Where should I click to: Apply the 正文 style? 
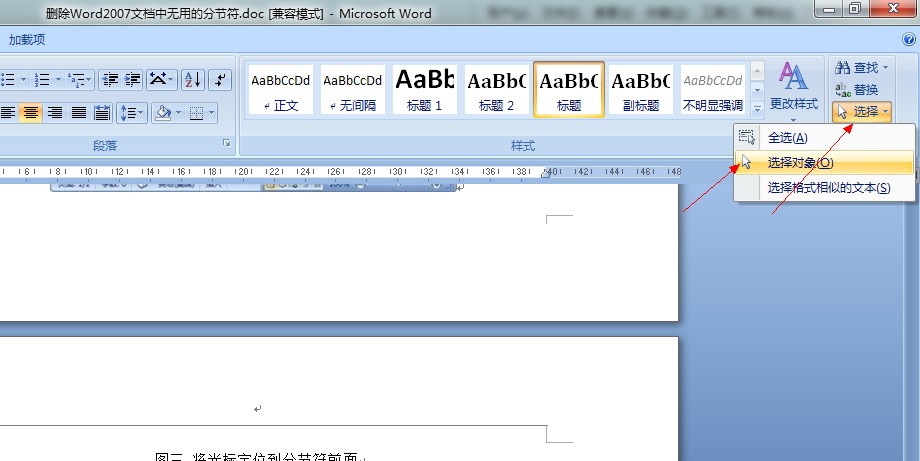click(280, 90)
